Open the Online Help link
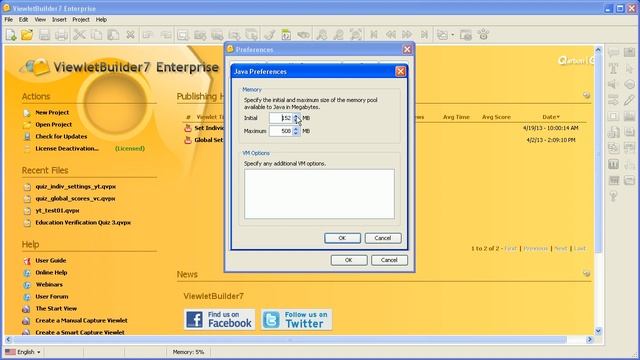Image resolution: width=640 pixels, height=360 pixels. click(51, 272)
